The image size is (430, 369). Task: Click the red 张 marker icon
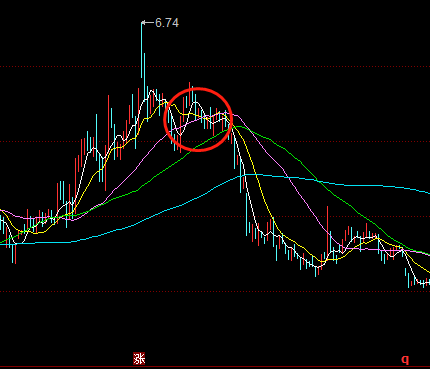click(139, 359)
